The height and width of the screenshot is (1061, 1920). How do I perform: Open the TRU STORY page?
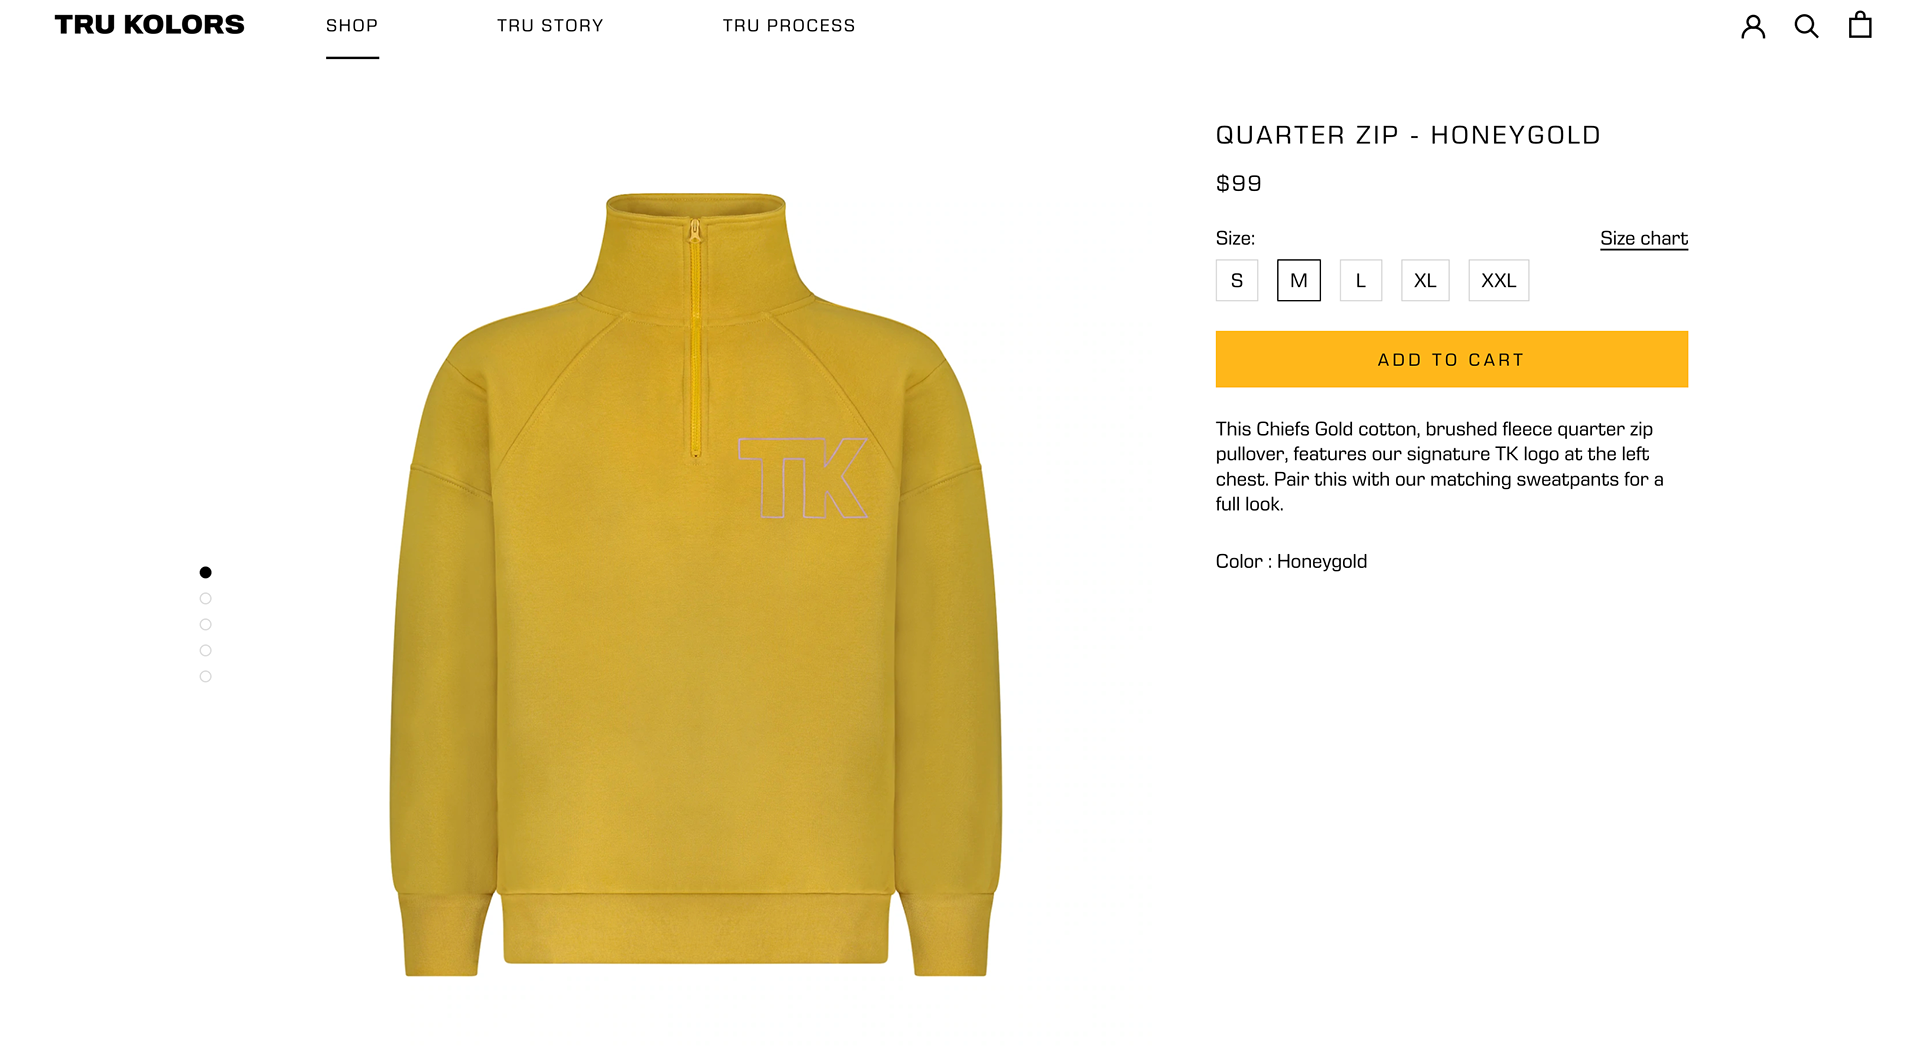tap(550, 26)
